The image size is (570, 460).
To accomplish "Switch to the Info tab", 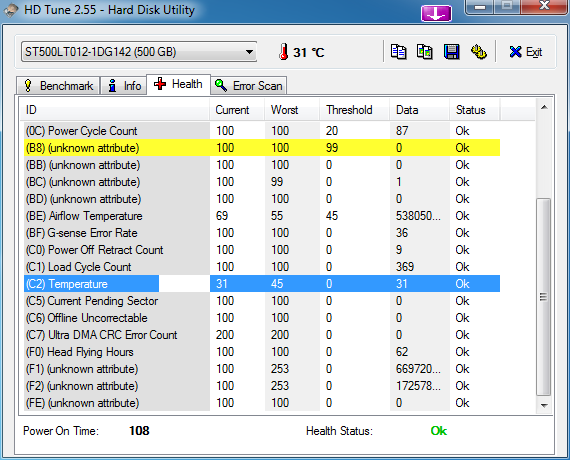I will click(124, 86).
